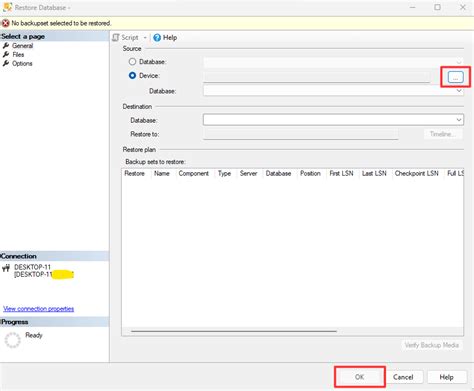Click the server connection icon

tap(6, 268)
